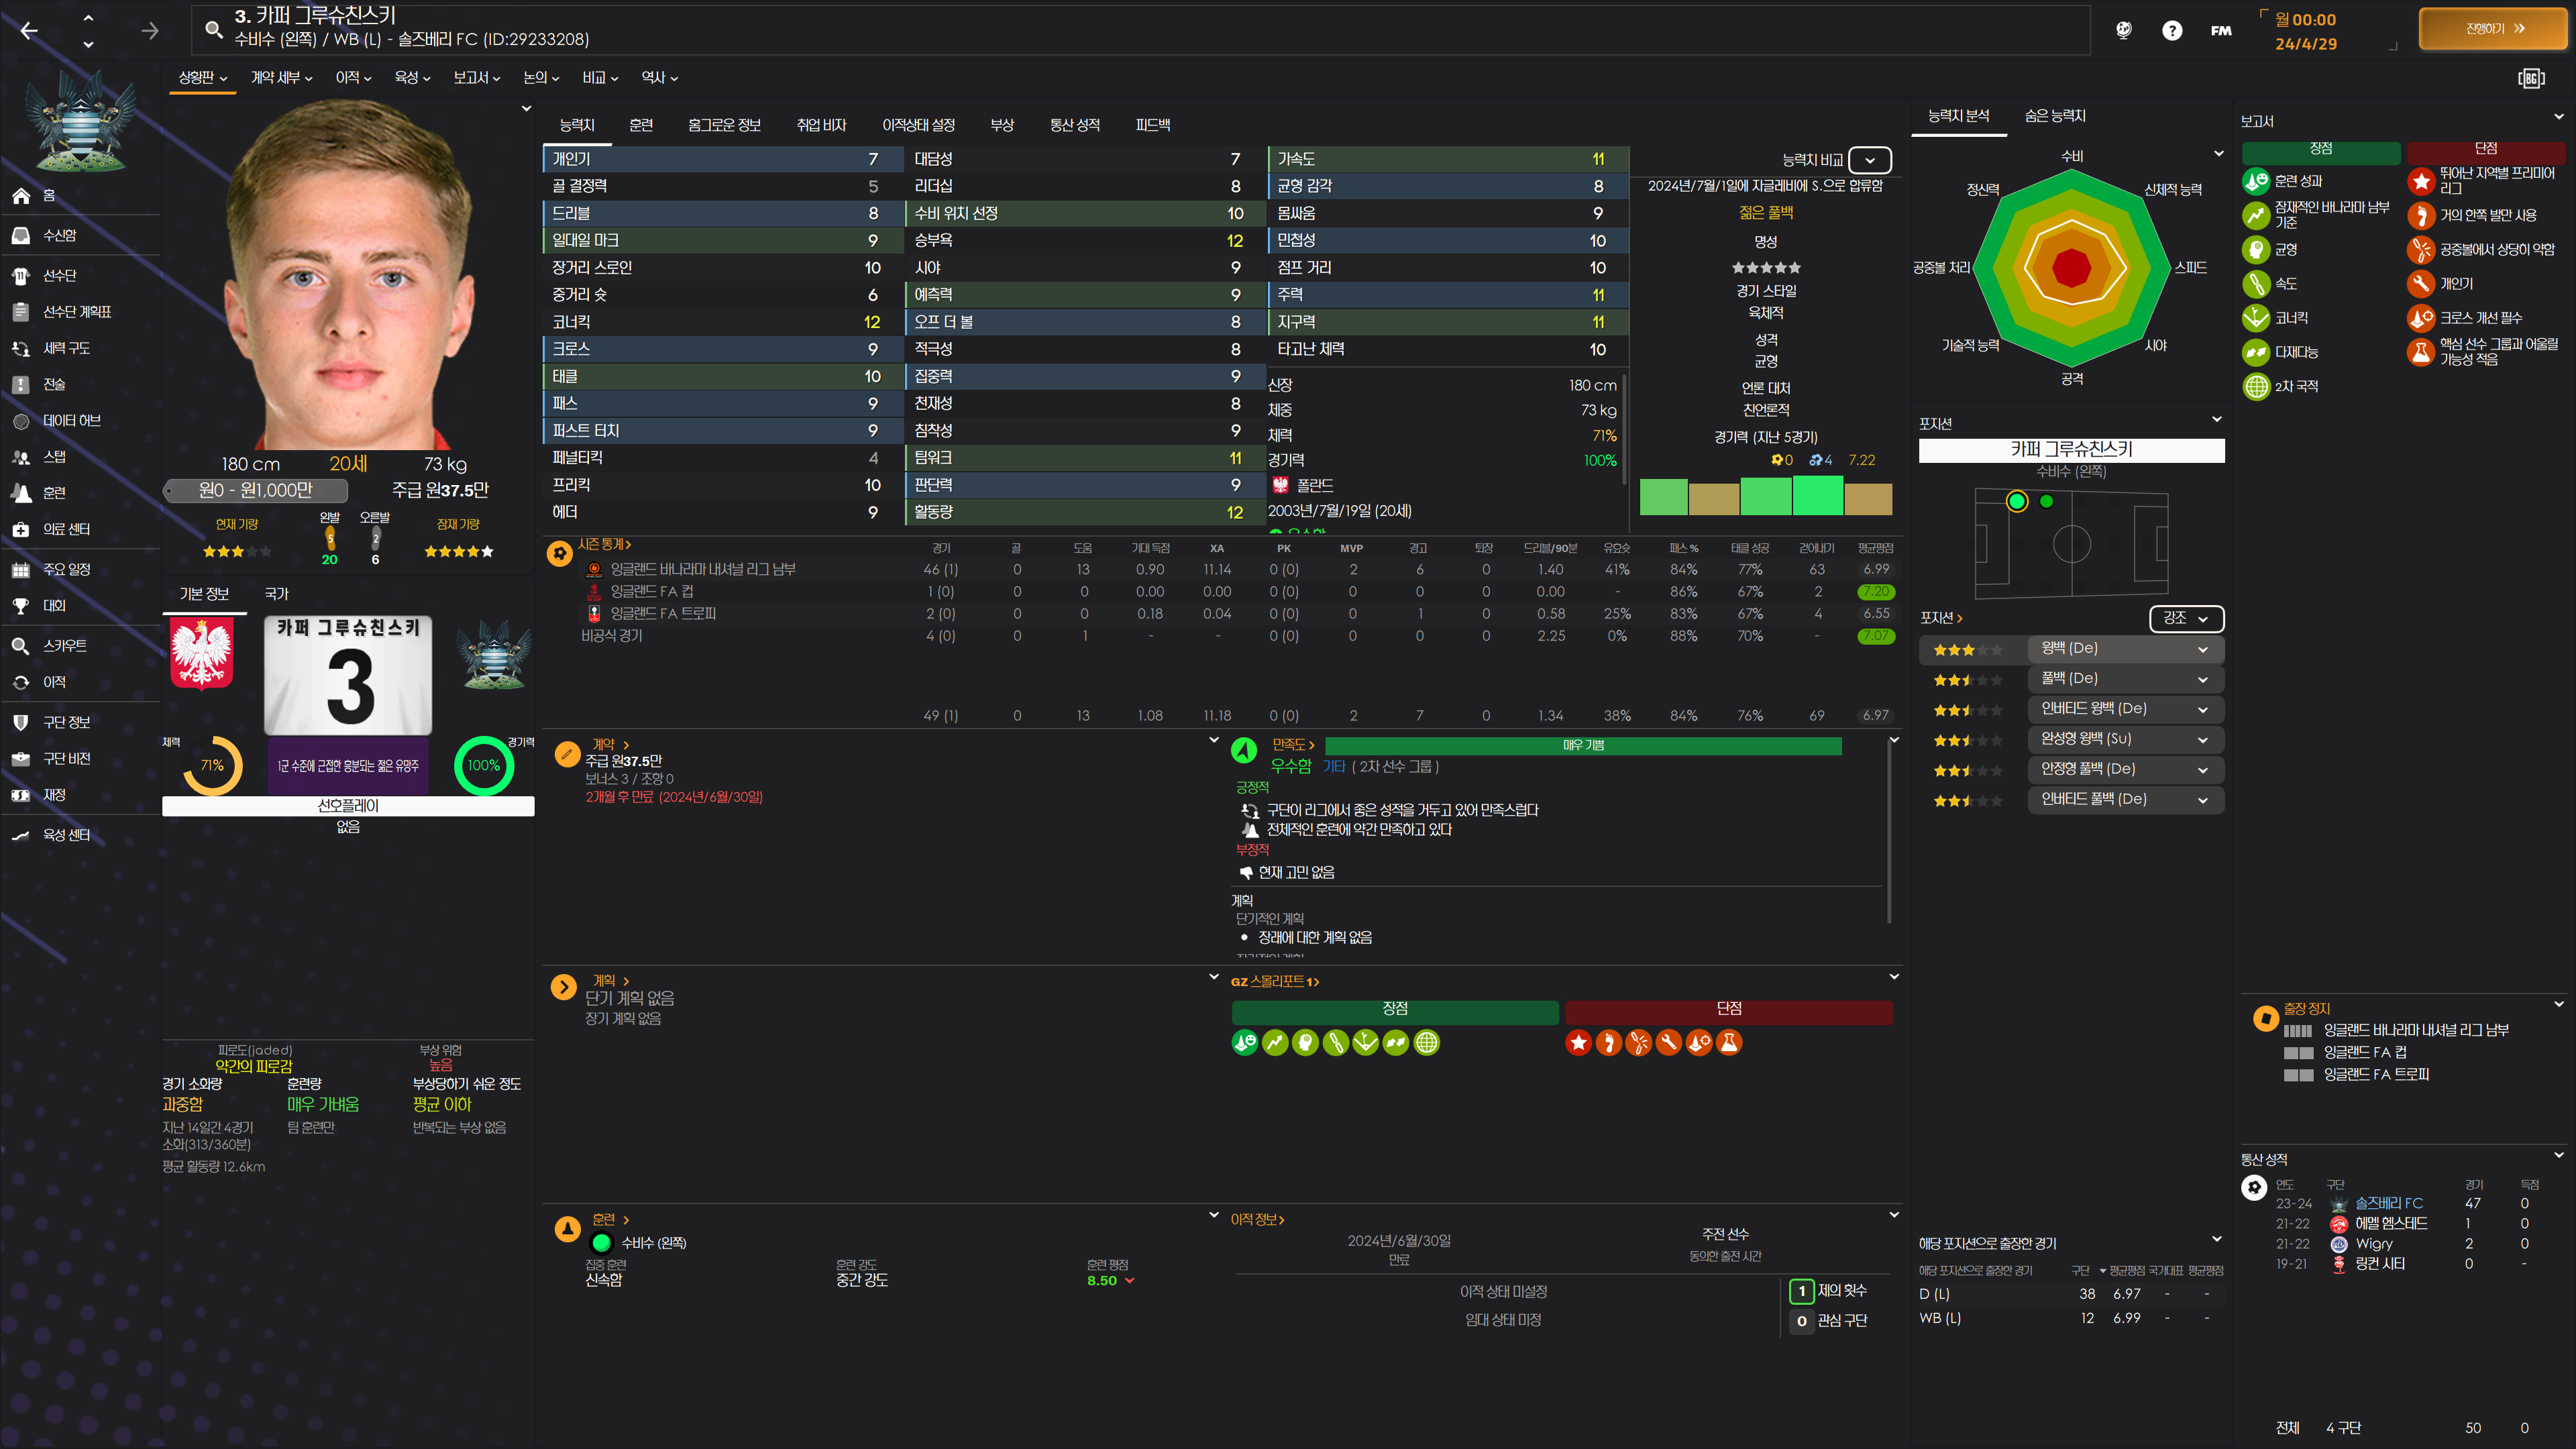Viewport: 2576px width, 1449px height.
Task: Open the 계약 세부 menu
Action: (x=281, y=78)
